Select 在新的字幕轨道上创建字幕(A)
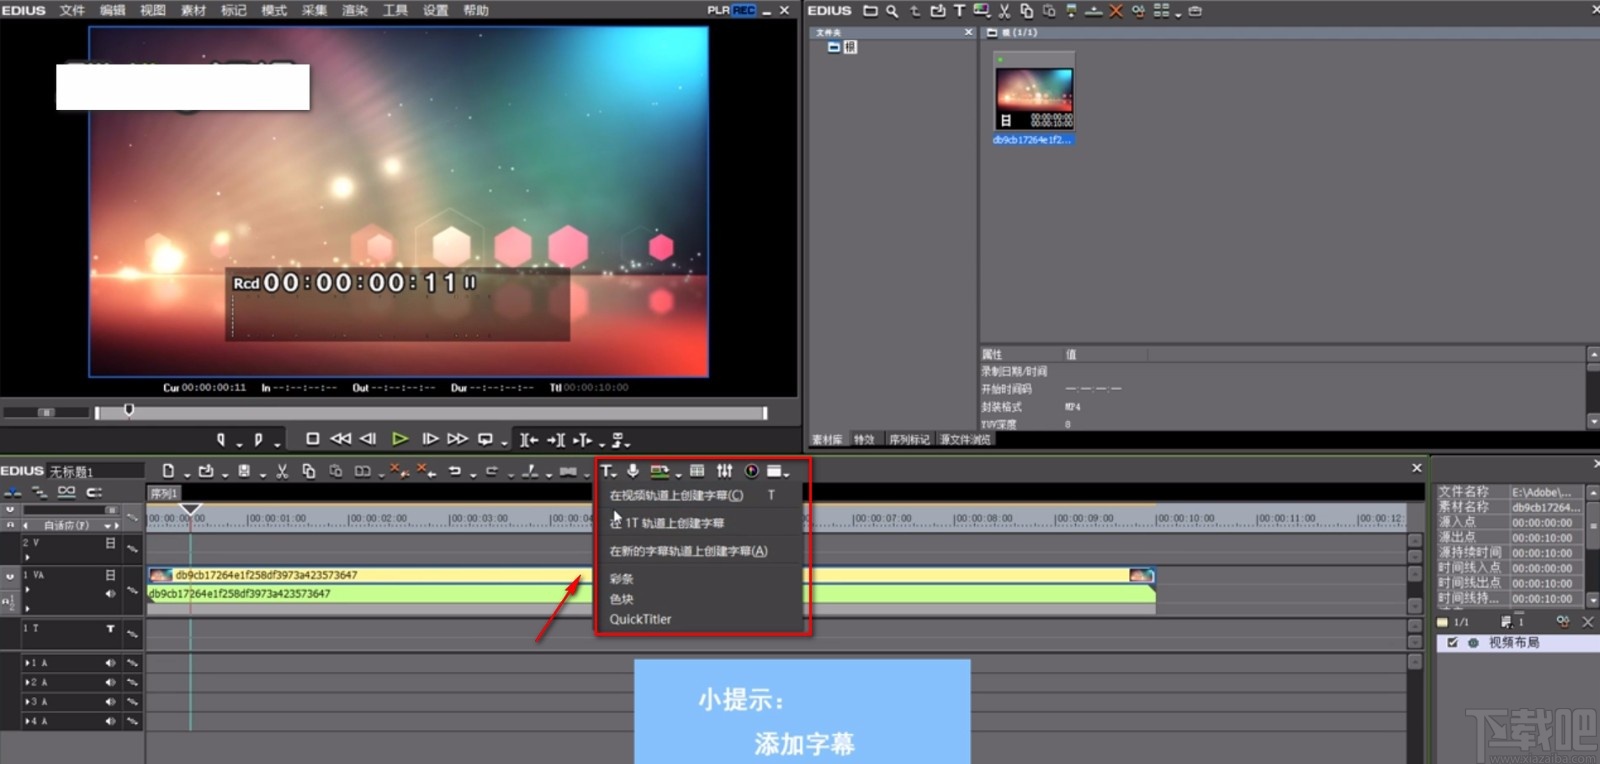Viewport: 1600px width, 764px height. 700,551
